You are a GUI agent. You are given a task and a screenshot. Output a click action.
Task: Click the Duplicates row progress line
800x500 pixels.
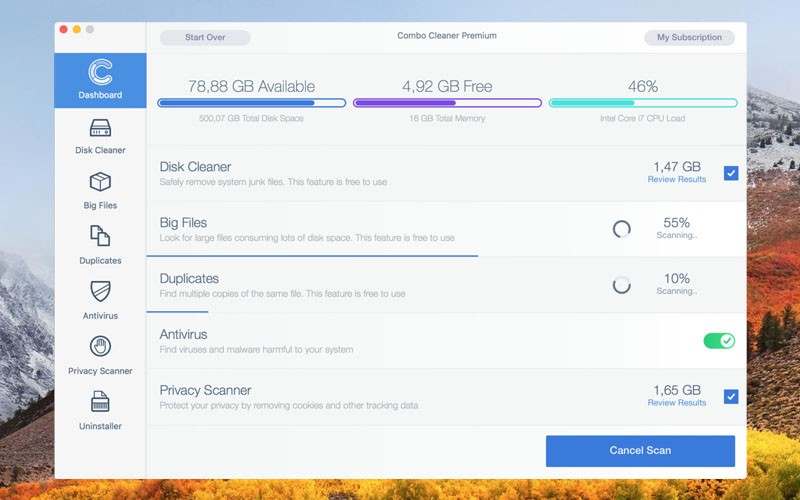pos(177,311)
